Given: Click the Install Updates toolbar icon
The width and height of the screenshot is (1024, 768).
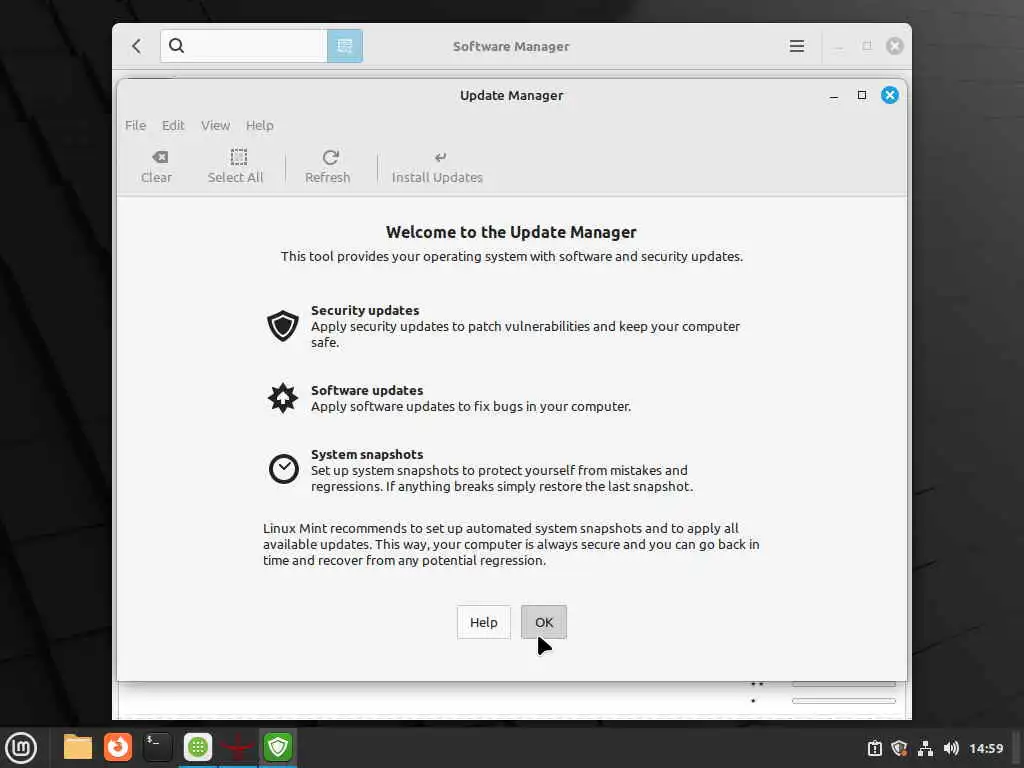Looking at the screenshot, I should (x=441, y=157).
